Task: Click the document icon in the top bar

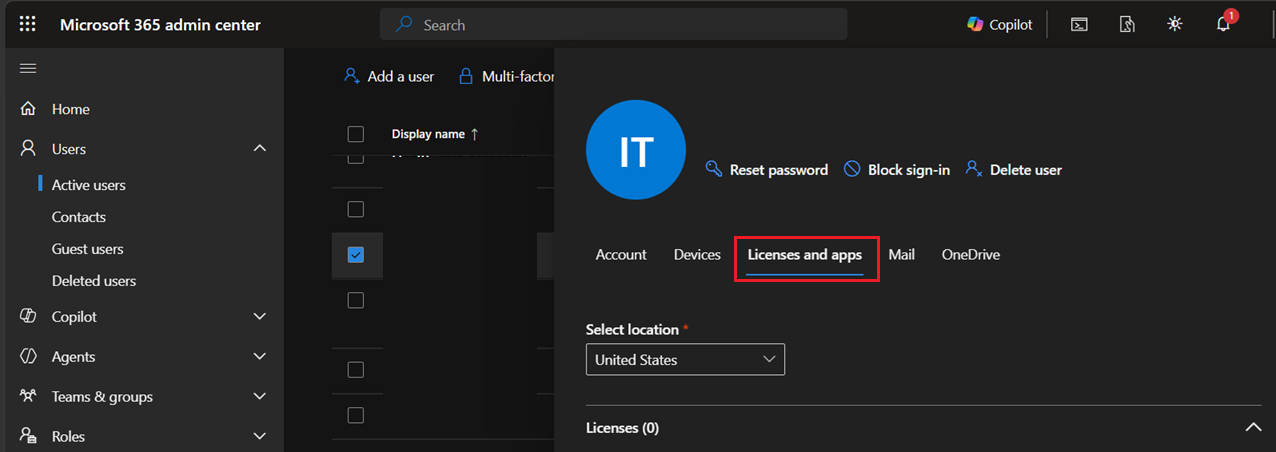Action: click(x=1127, y=24)
